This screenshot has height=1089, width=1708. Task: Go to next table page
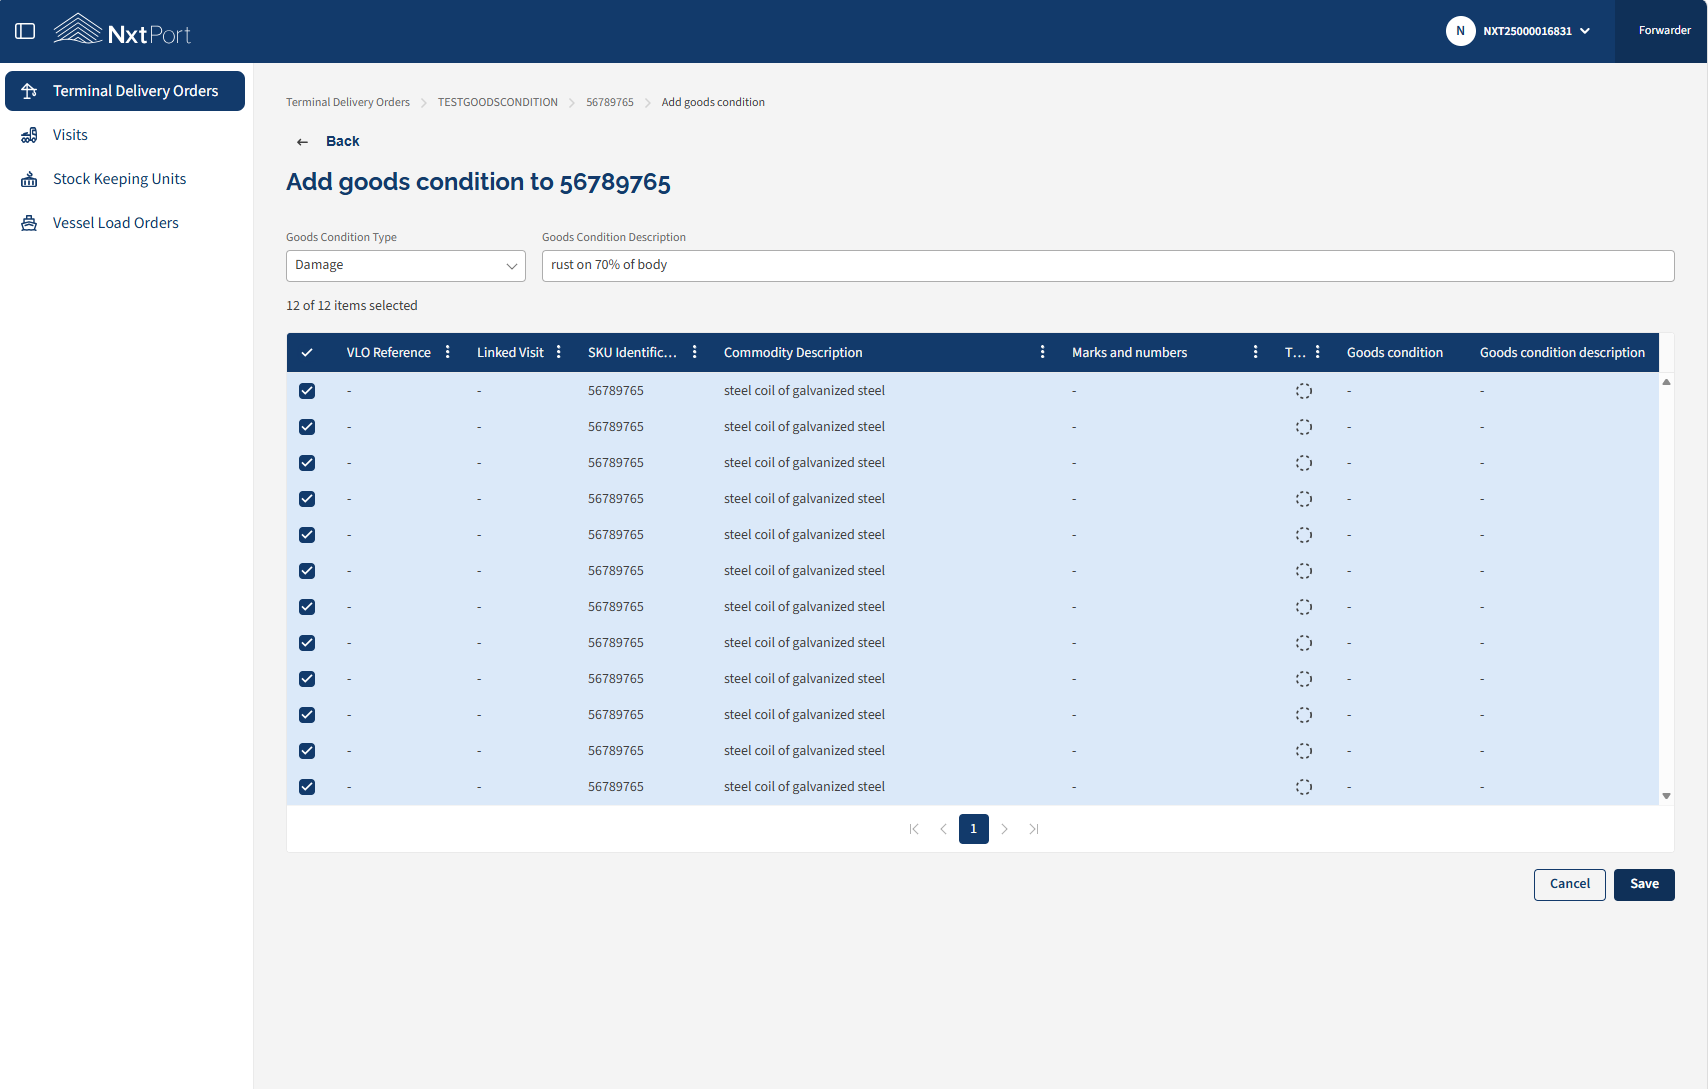(x=1005, y=829)
